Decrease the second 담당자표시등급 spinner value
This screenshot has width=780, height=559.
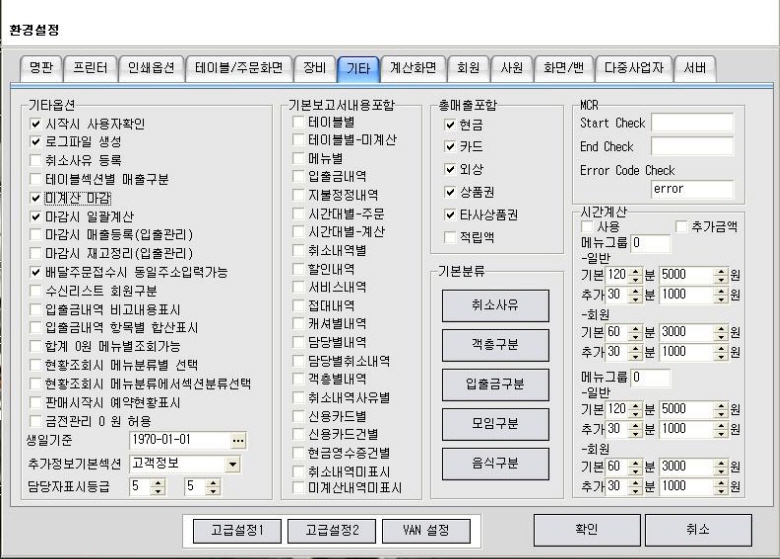coord(212,491)
